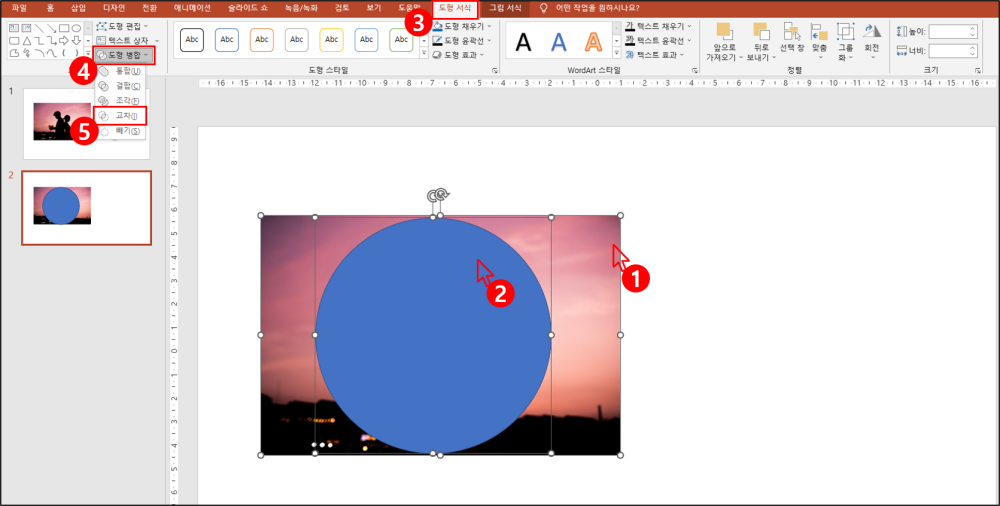Image resolution: width=1000 pixels, height=506 pixels.
Task: Apply the black fill WordArt style
Action: [524, 41]
